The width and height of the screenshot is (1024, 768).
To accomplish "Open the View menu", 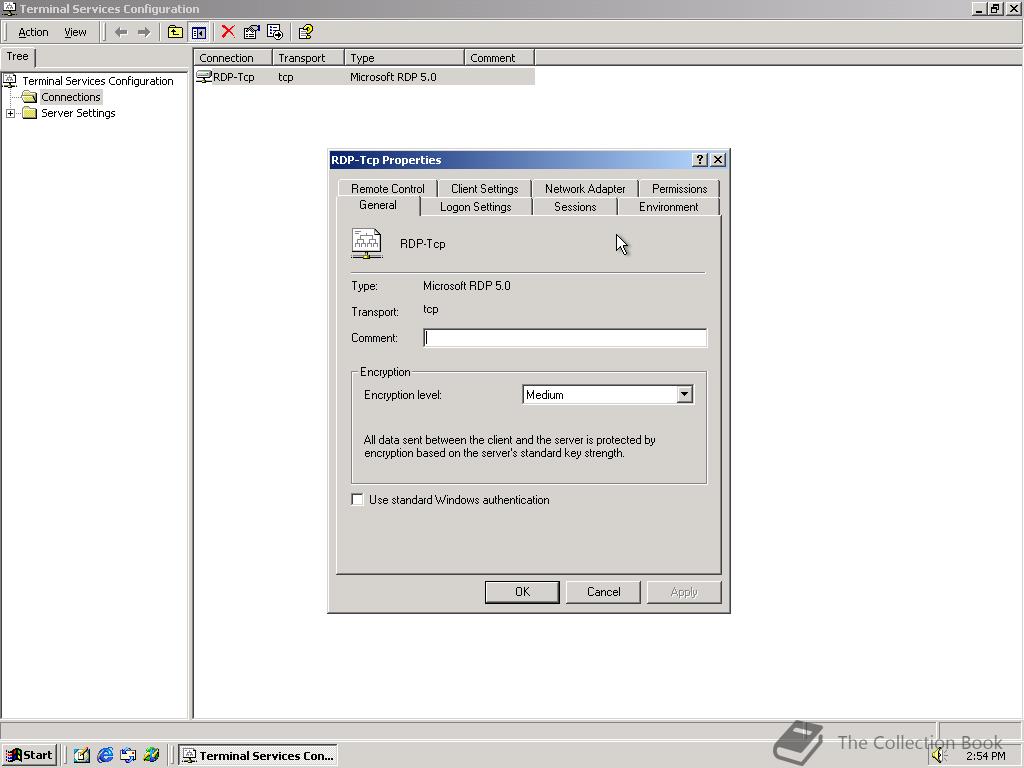I will click(75, 32).
